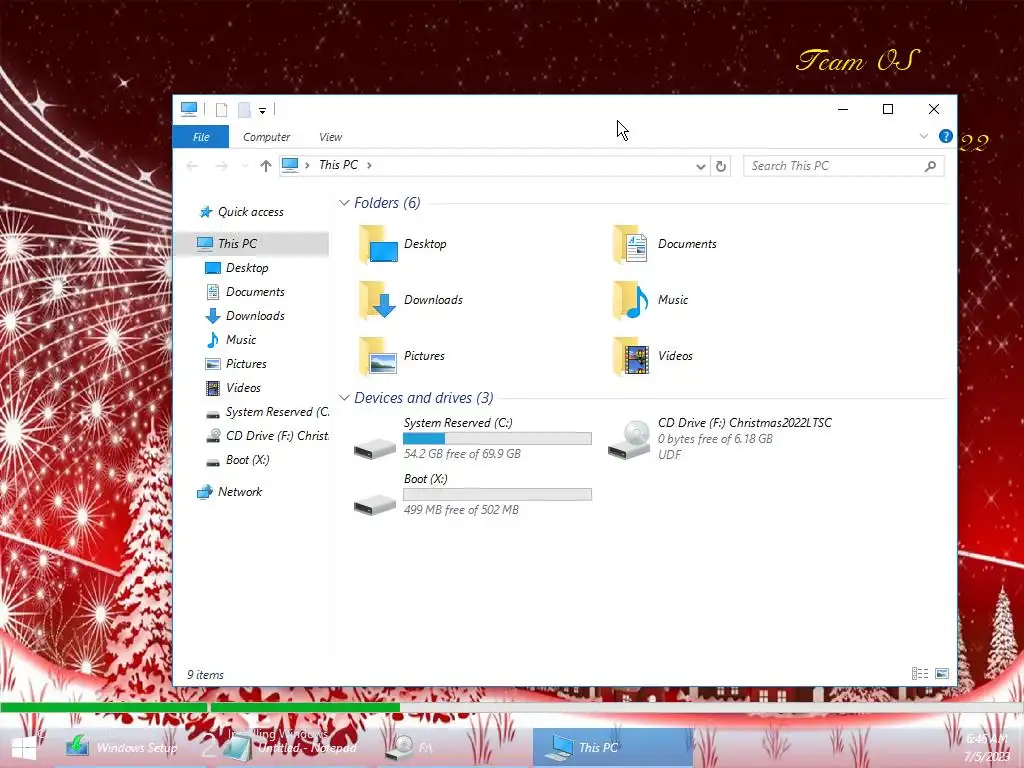Click the Back navigation arrow

[192, 166]
